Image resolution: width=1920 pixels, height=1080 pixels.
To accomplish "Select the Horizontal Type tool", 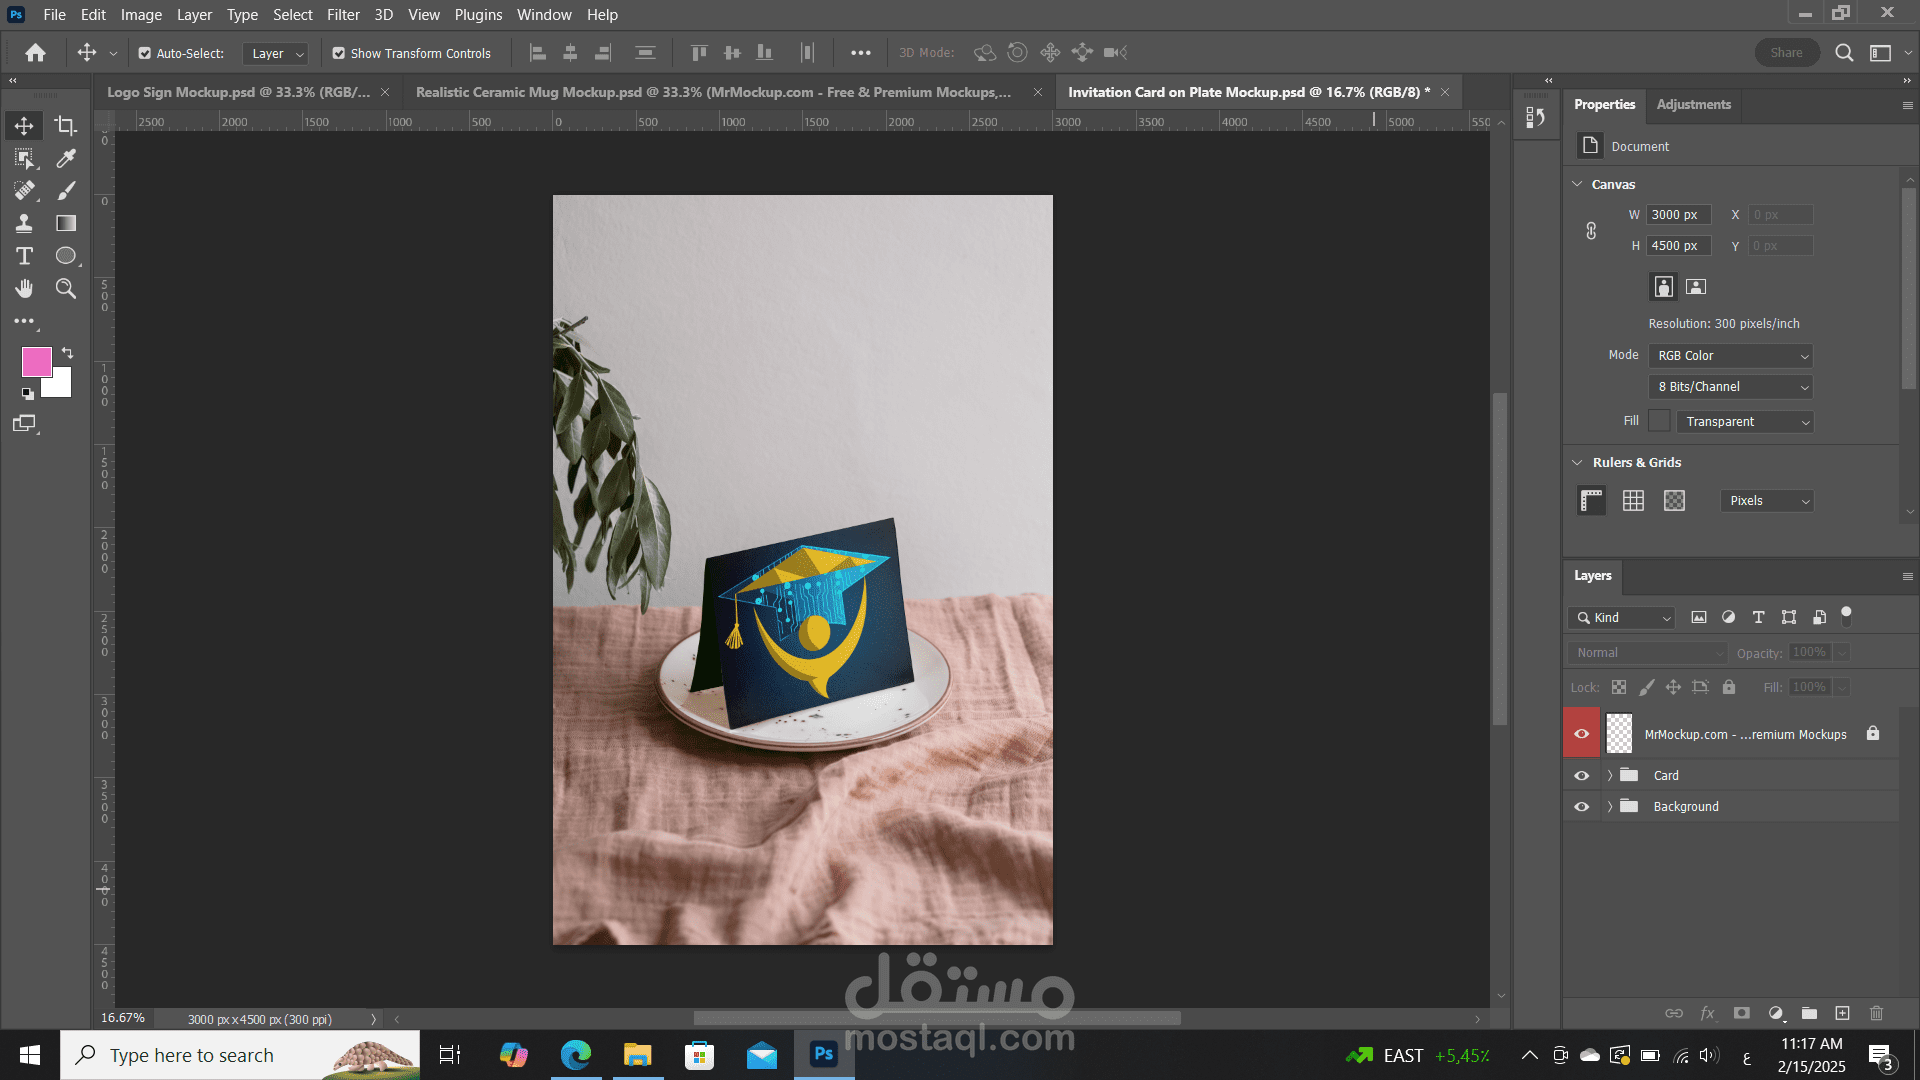I will [x=24, y=256].
